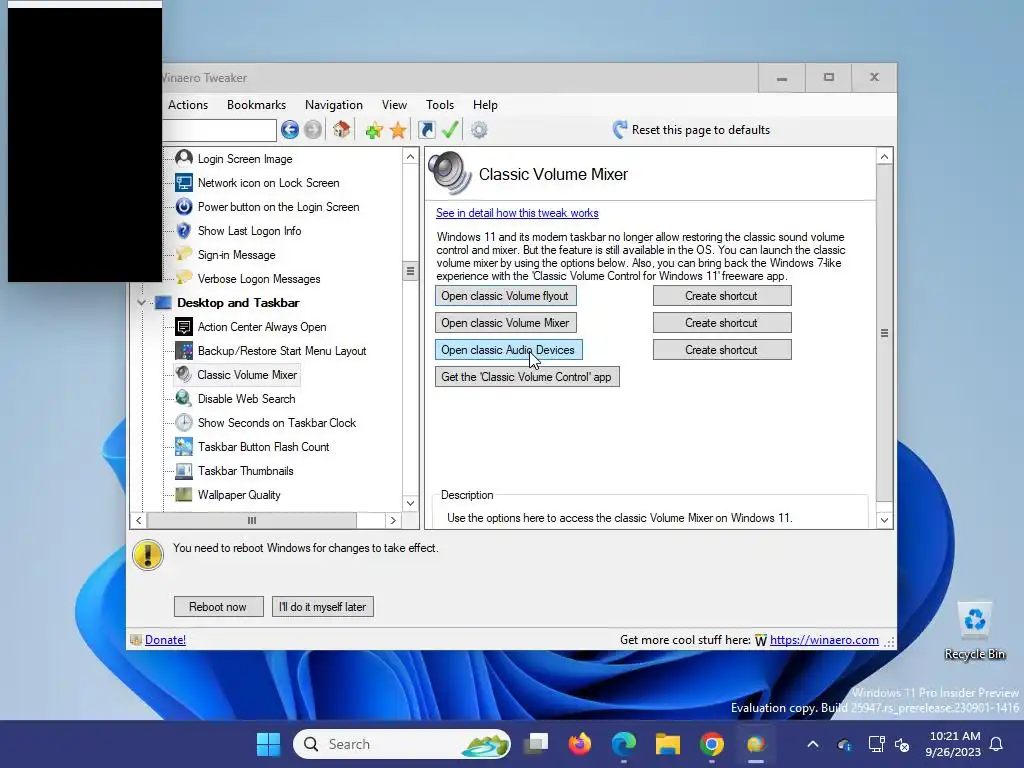Click details pane scroll up arrow
Image resolution: width=1024 pixels, height=768 pixels.
pos(884,157)
